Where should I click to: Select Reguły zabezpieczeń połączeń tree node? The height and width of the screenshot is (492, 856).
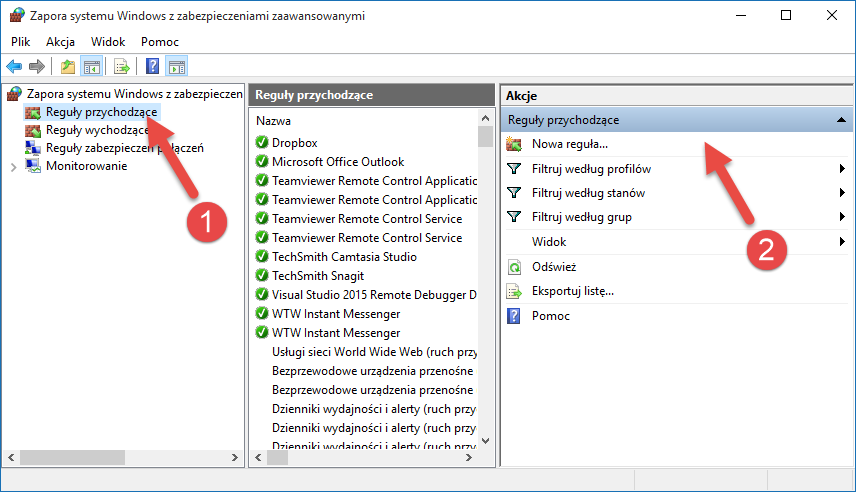click(124, 148)
